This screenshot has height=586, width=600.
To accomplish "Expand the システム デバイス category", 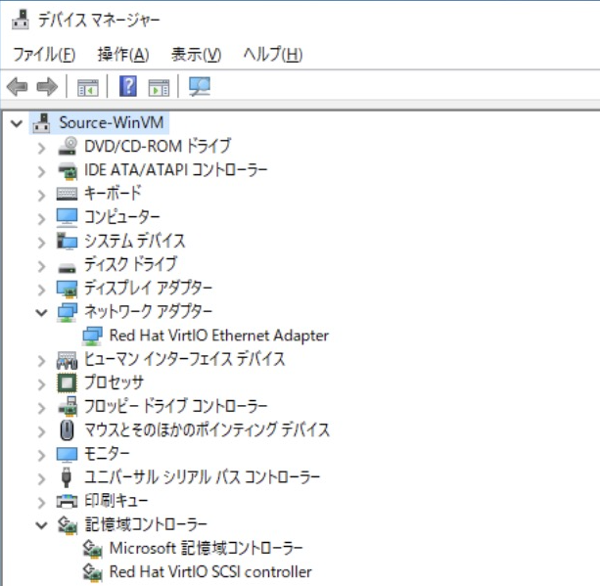I will click(x=42, y=242).
